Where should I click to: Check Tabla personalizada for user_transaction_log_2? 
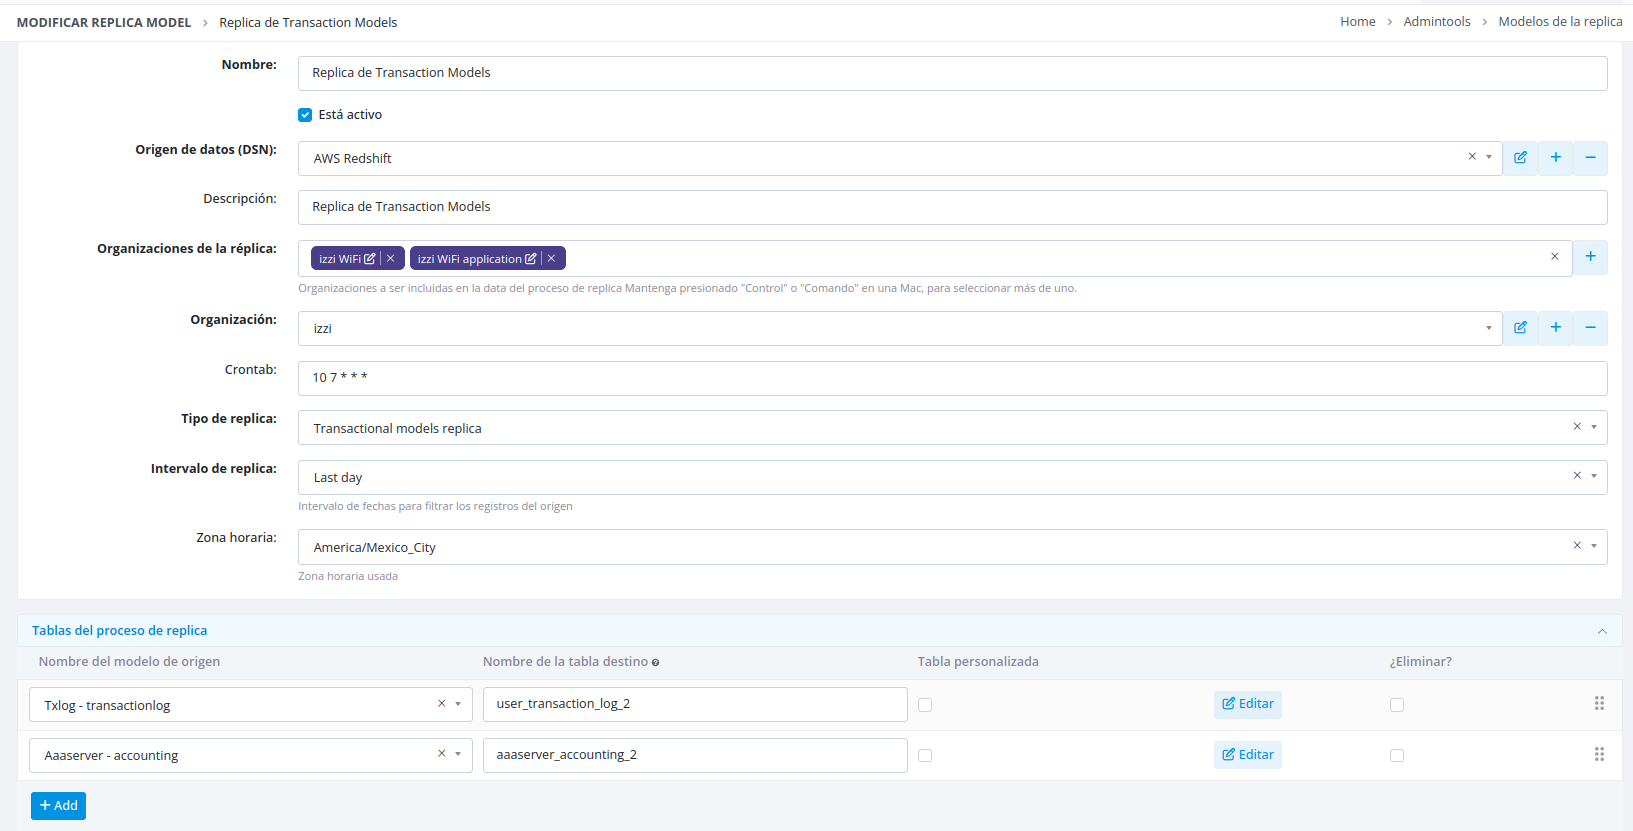click(x=925, y=705)
